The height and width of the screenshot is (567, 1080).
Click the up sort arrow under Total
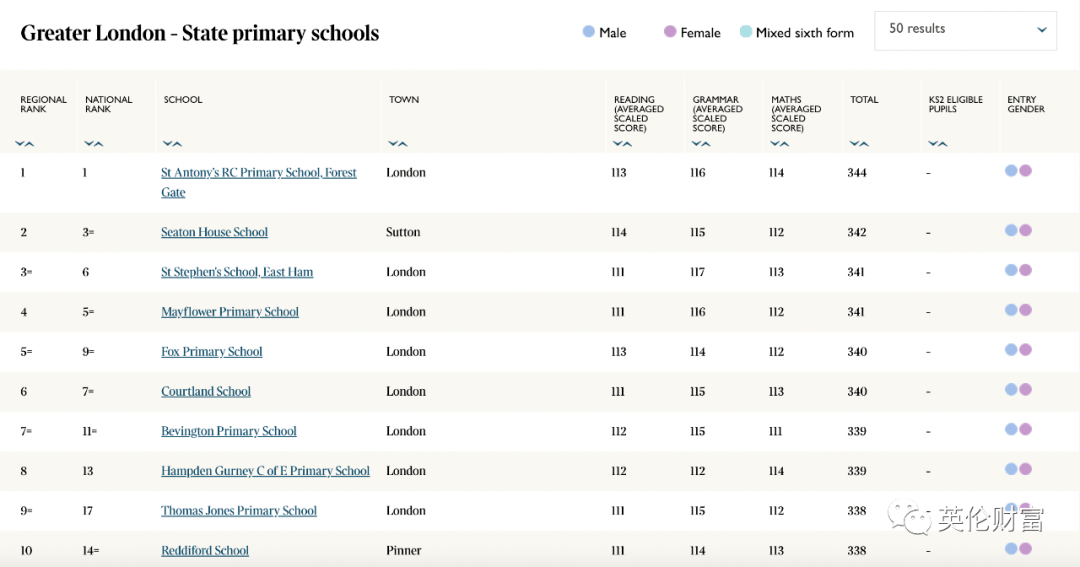(863, 144)
